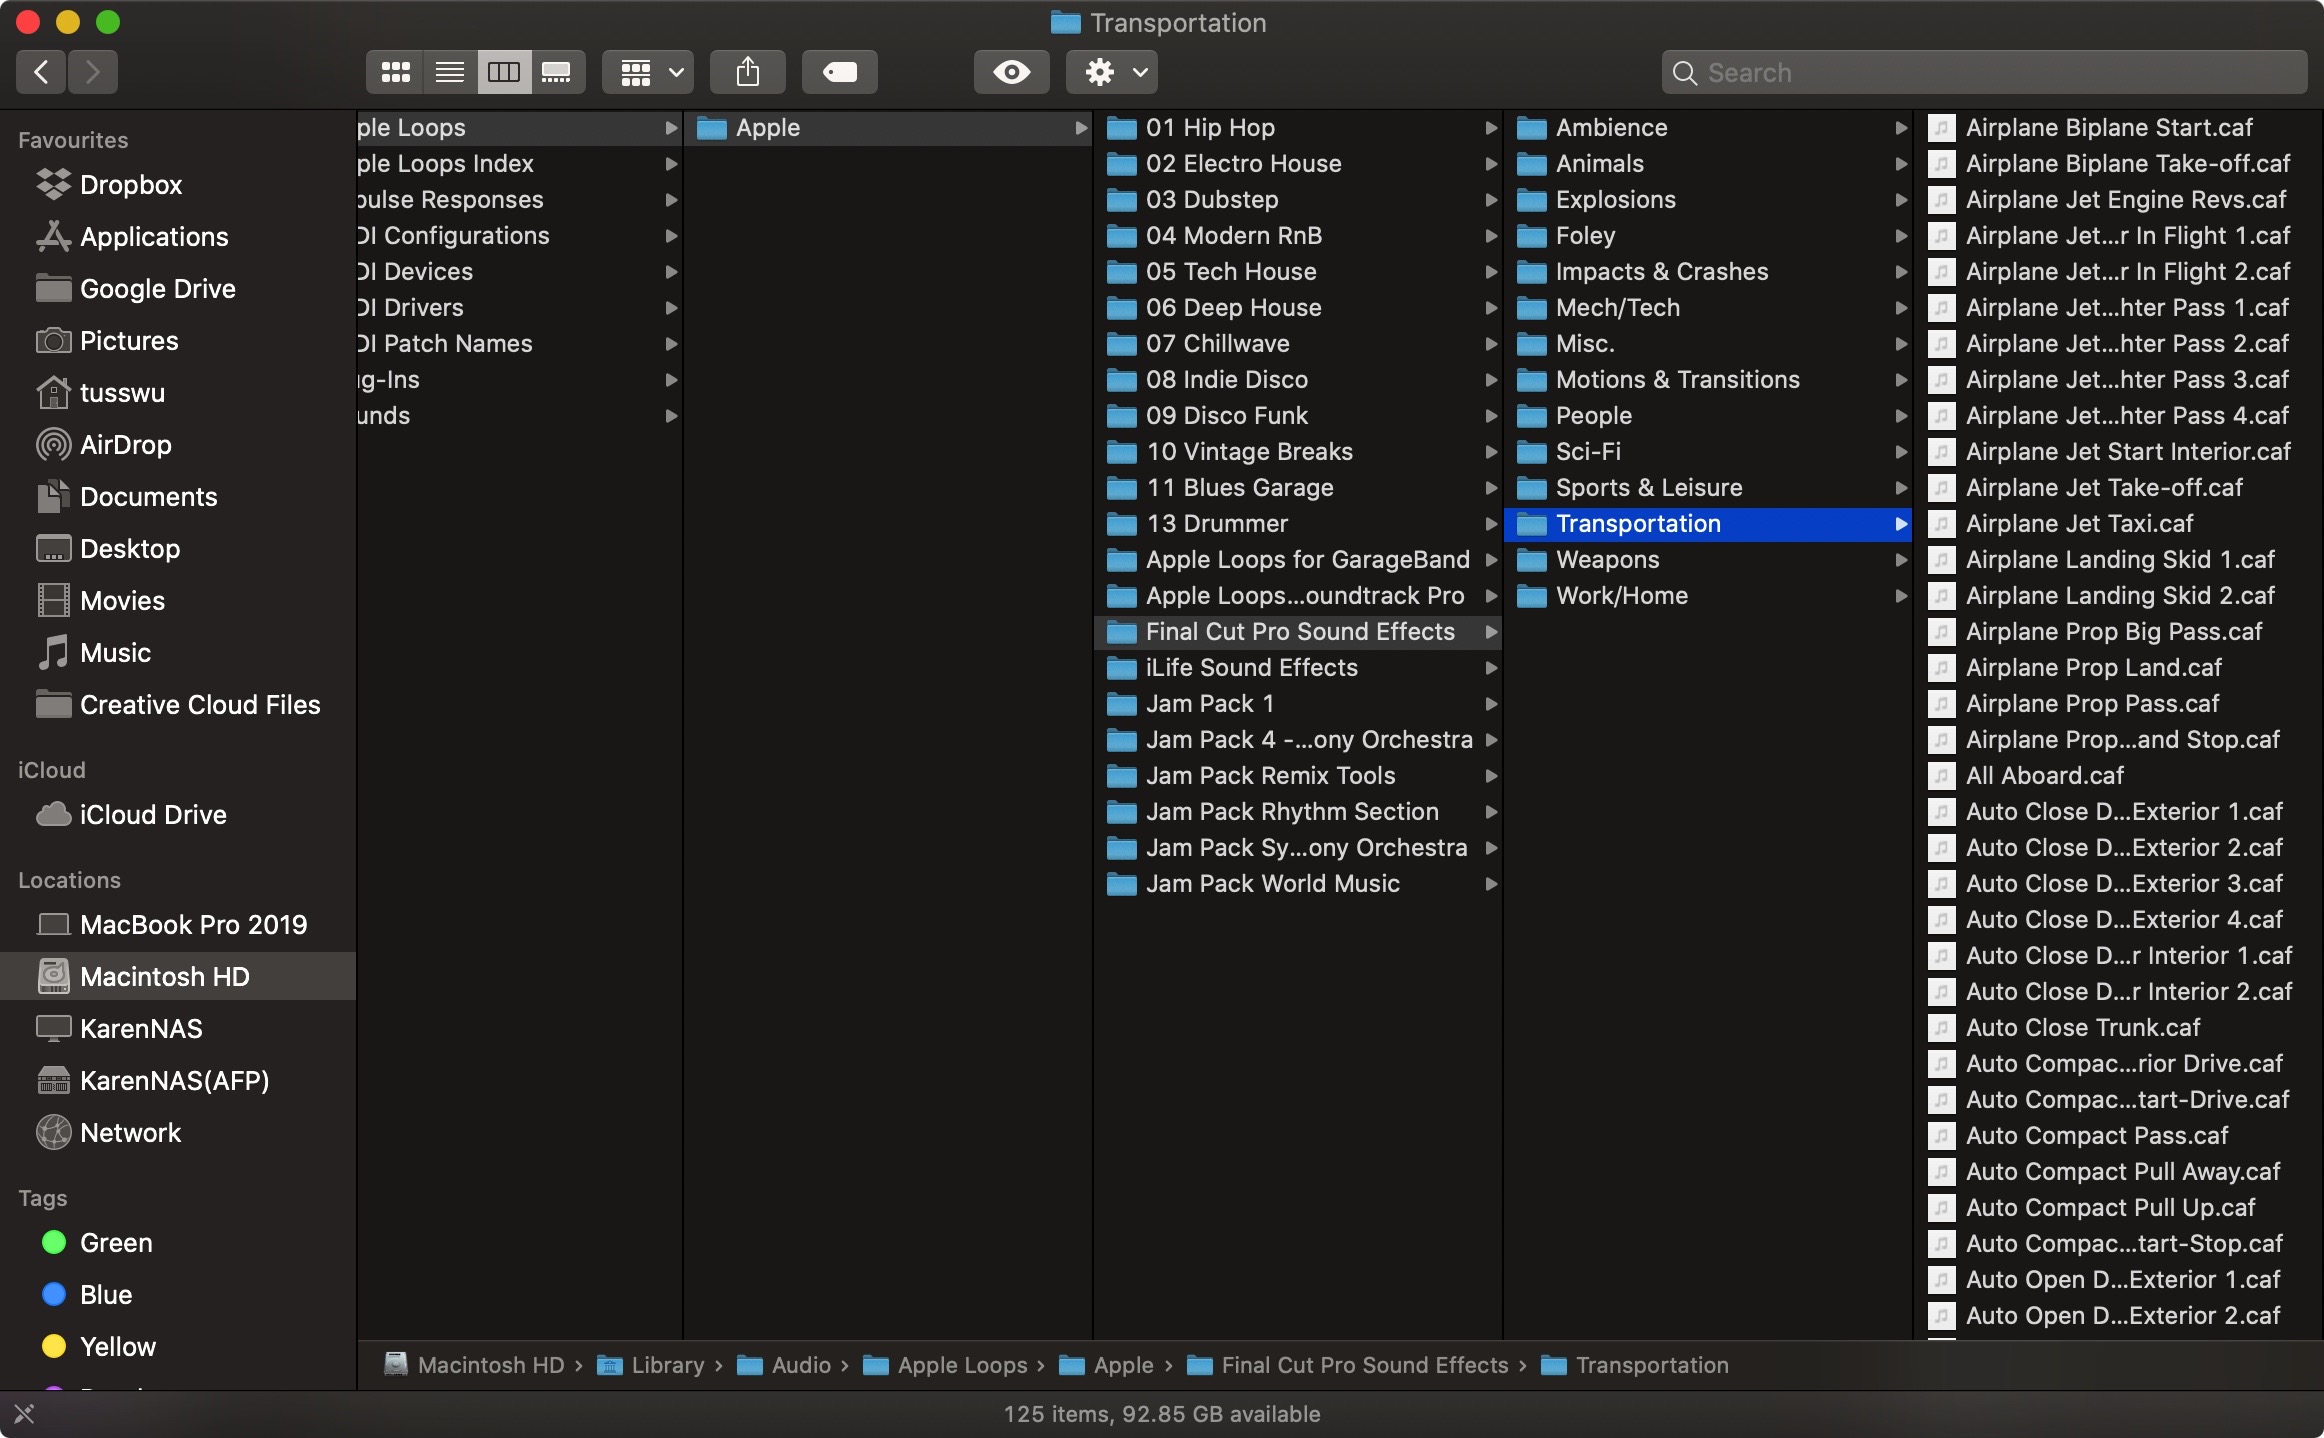Click in the Search field
Image resolution: width=2324 pixels, height=1438 pixels.
coord(1990,73)
